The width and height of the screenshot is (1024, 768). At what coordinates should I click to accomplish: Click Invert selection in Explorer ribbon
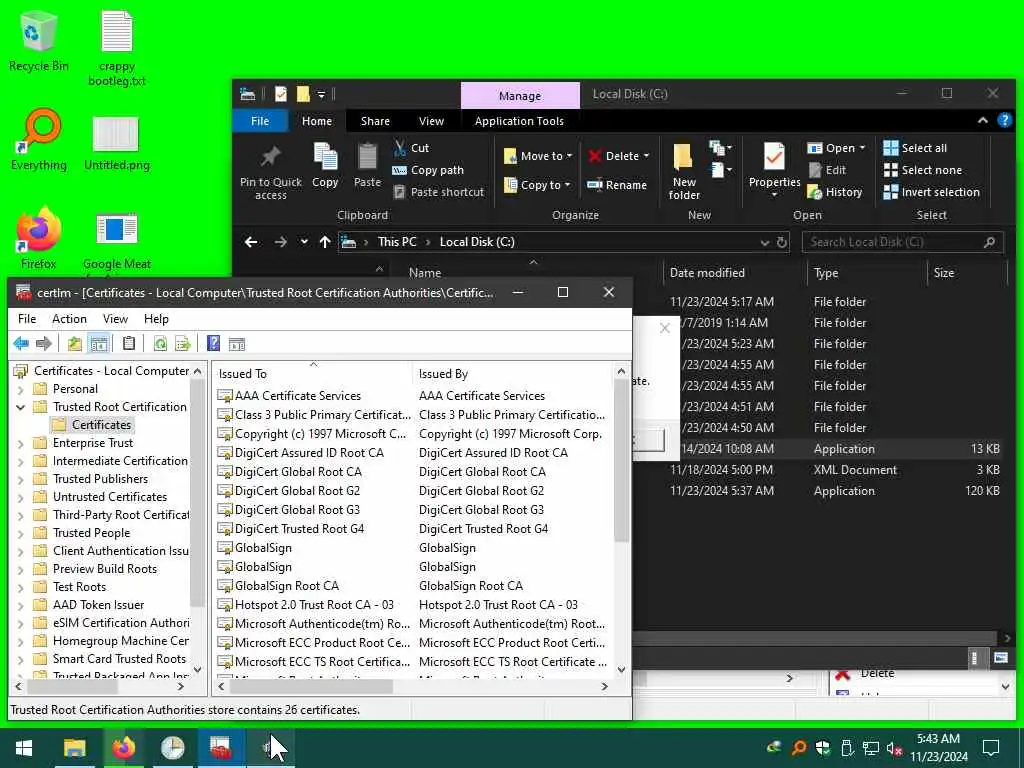pyautogui.click(x=931, y=192)
